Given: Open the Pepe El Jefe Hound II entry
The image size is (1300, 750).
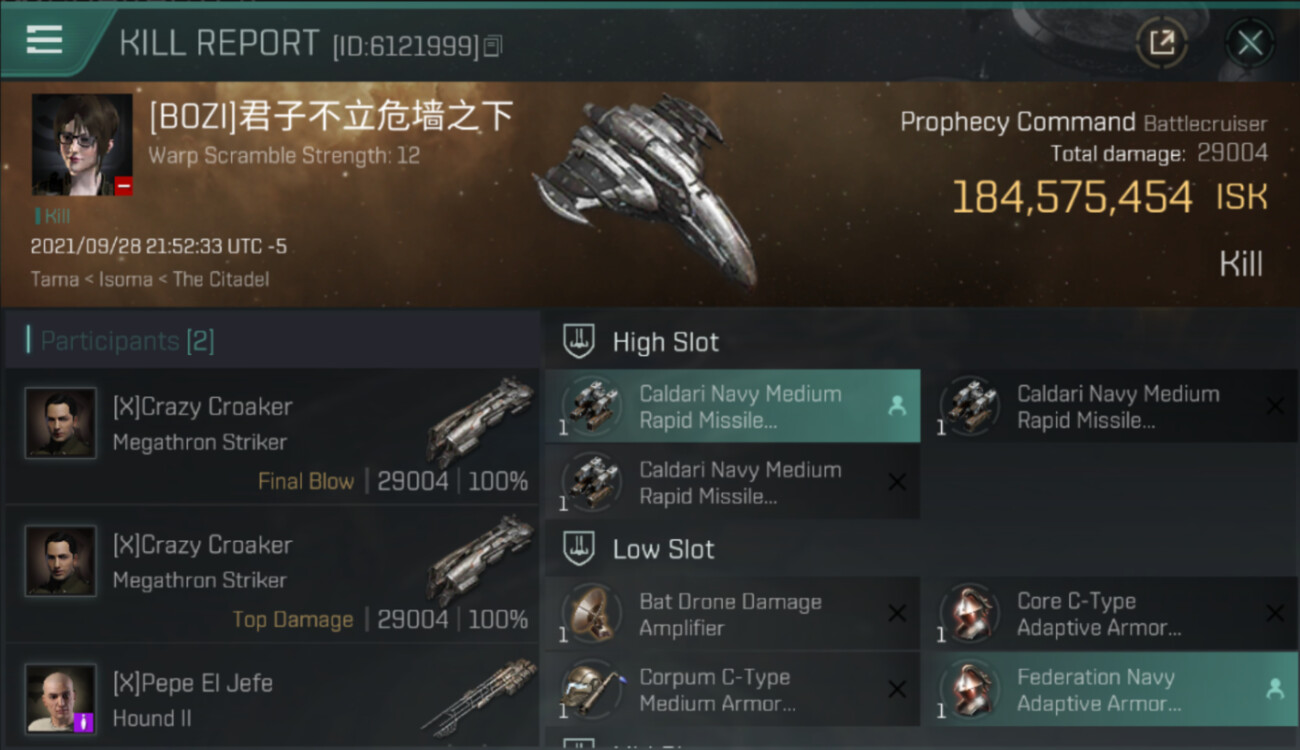Looking at the screenshot, I should pos(272,698).
